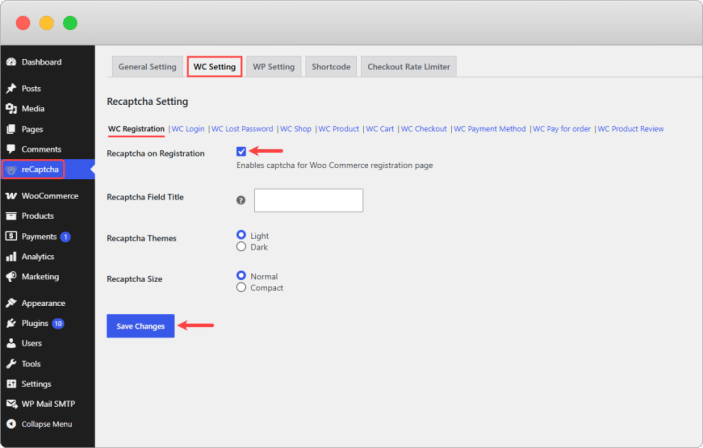Viewport: 703px width, 448px height.
Task: Click the WooCommerce logo icon
Action: point(11,196)
